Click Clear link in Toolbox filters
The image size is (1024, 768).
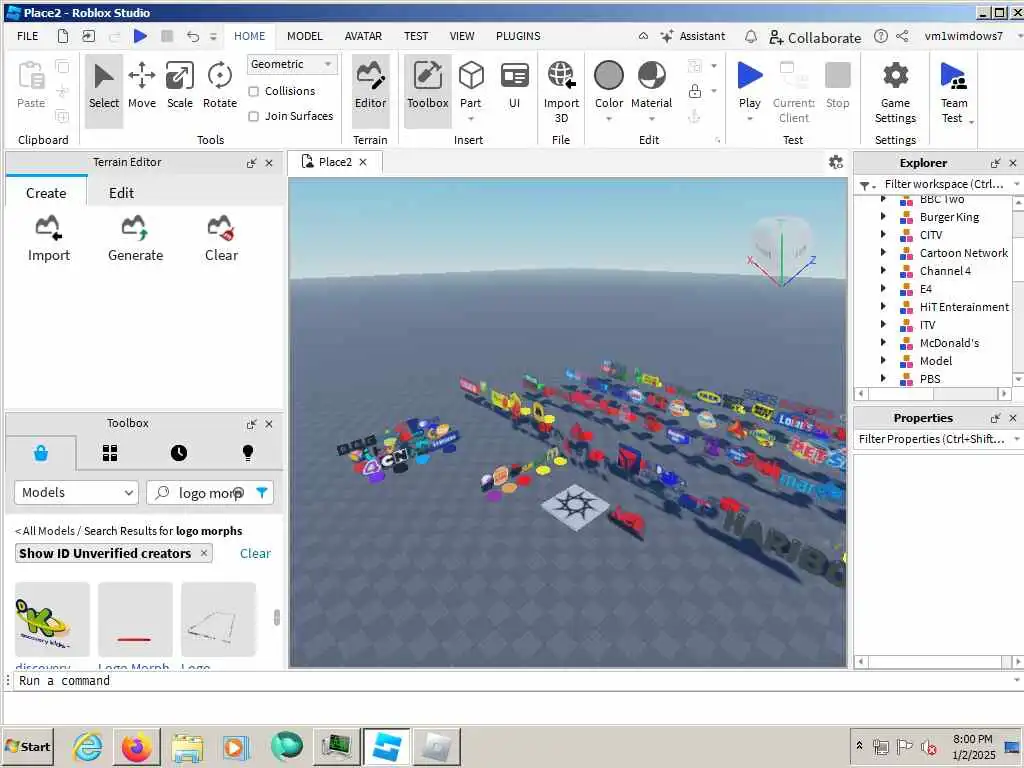tap(255, 553)
